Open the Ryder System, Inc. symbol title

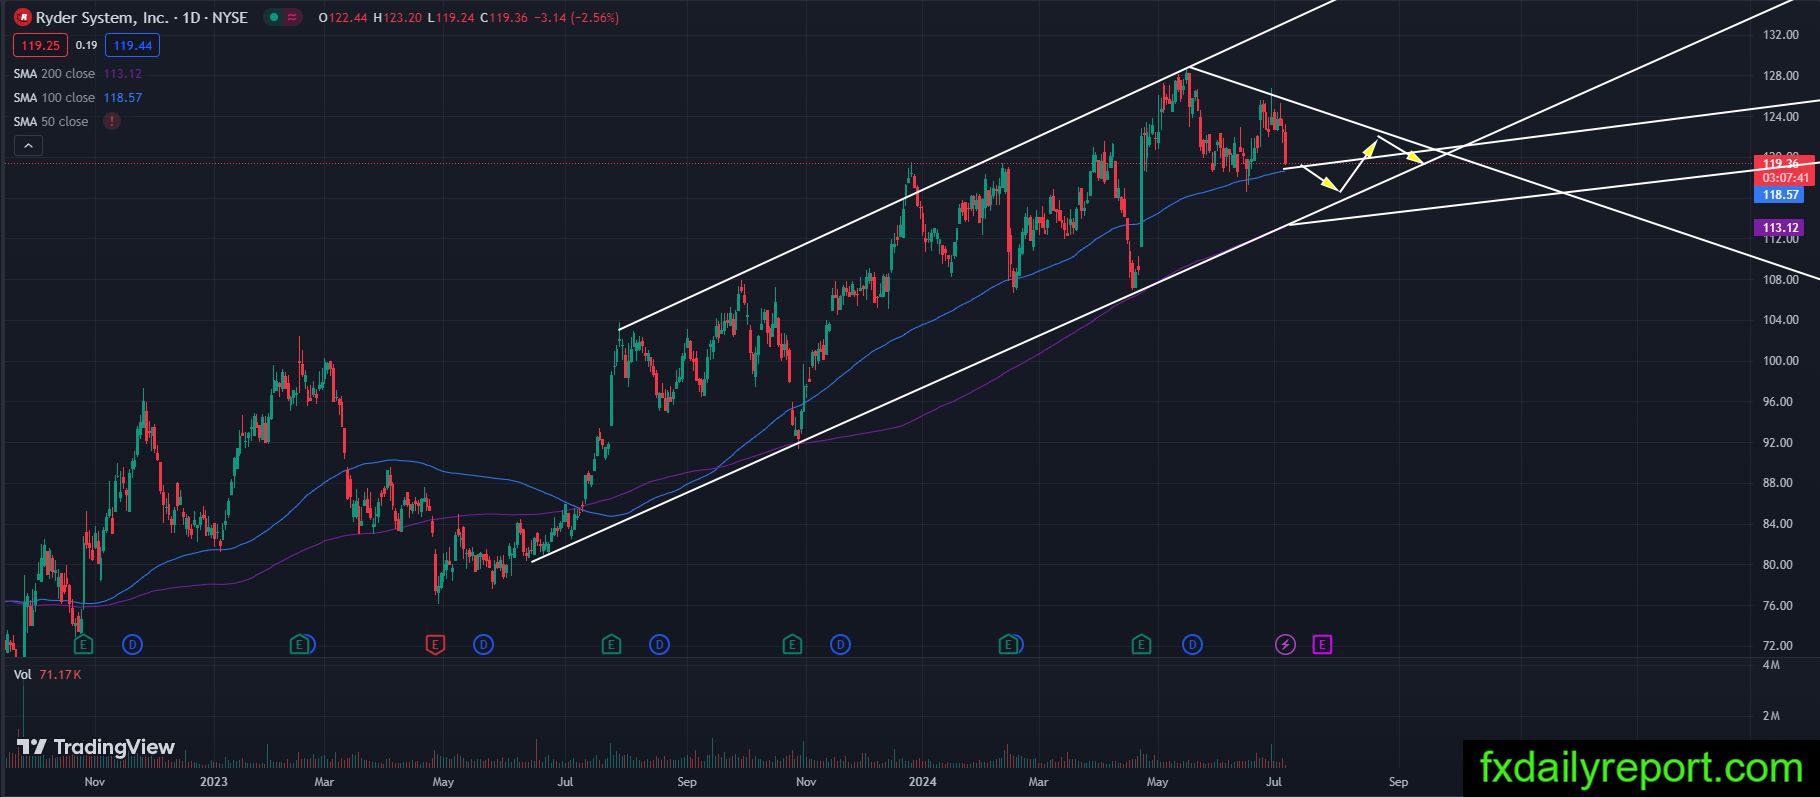tap(142, 17)
